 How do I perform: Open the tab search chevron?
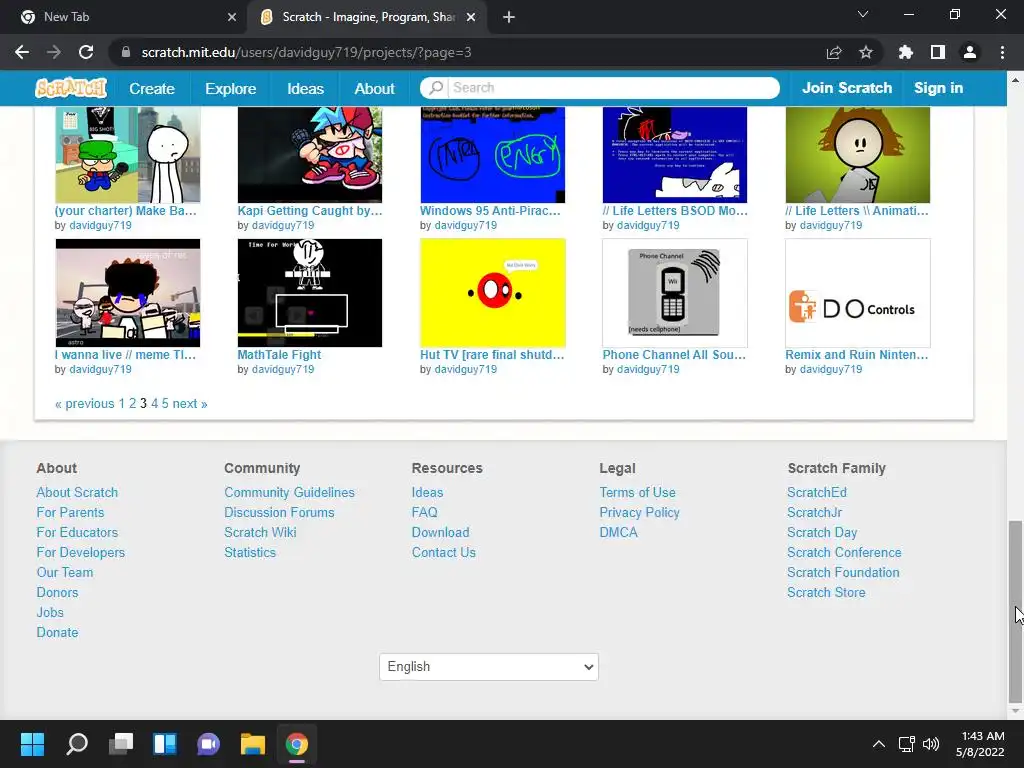863,14
